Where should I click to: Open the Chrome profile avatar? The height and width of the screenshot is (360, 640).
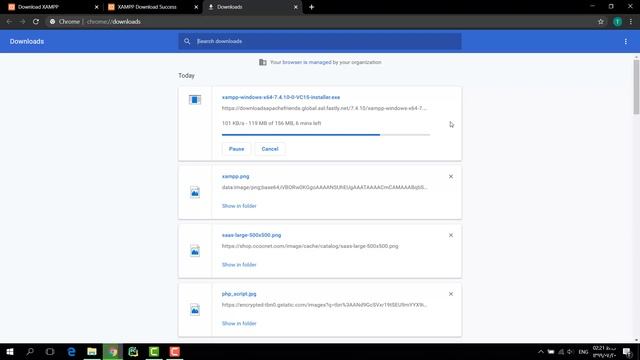[617, 22]
